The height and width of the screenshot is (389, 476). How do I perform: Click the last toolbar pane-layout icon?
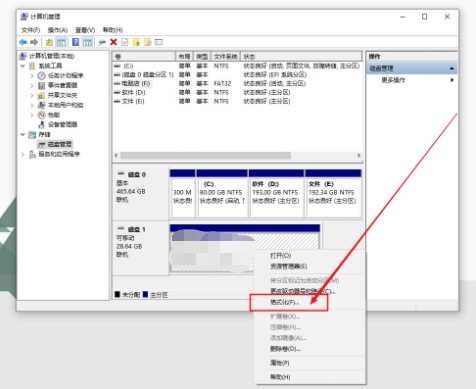[159, 42]
